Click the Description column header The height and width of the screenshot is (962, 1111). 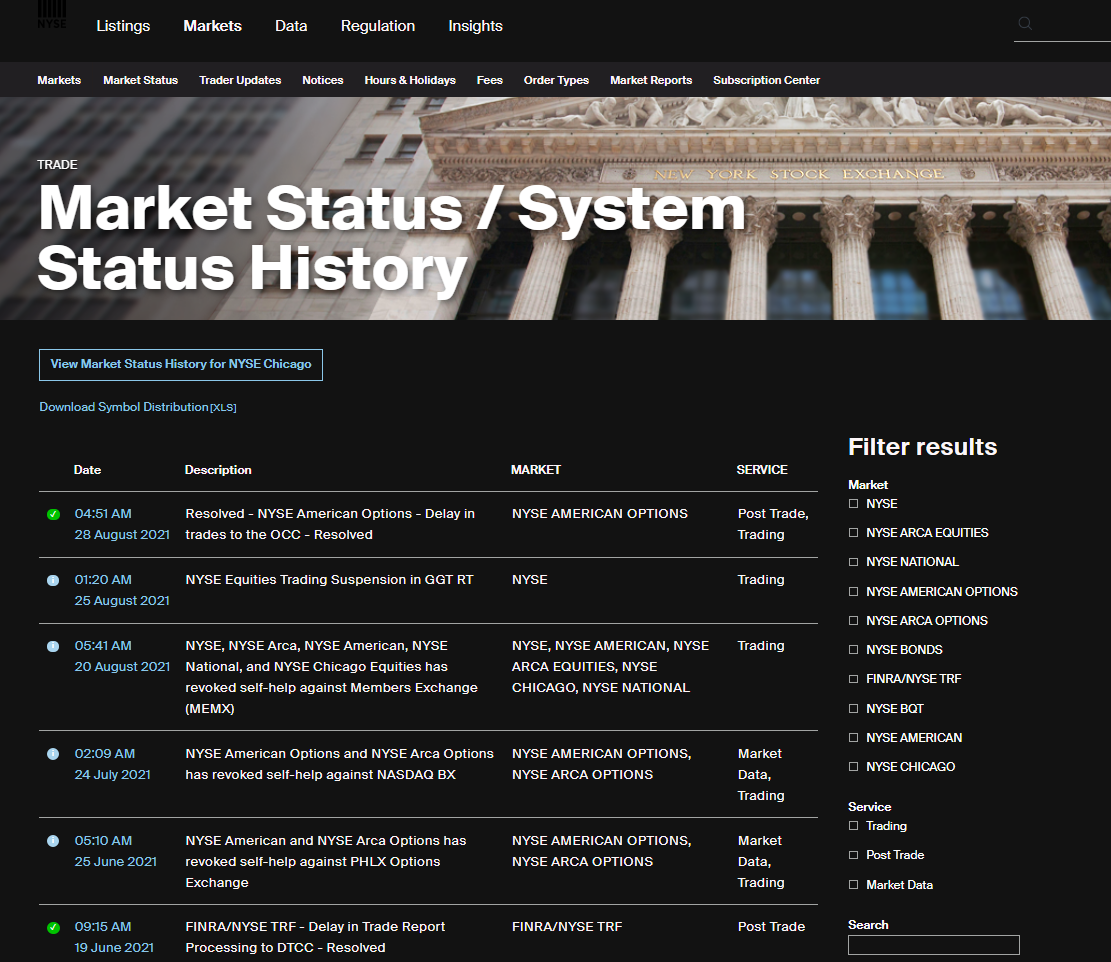pos(218,470)
